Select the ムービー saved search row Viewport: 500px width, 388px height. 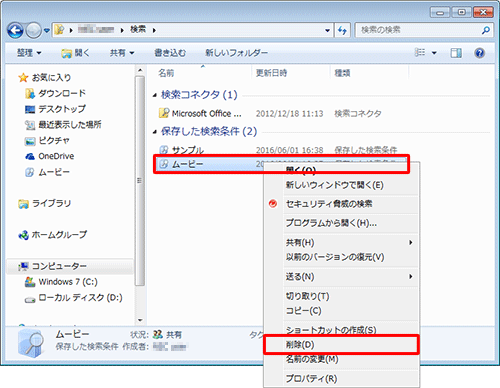coord(281,164)
